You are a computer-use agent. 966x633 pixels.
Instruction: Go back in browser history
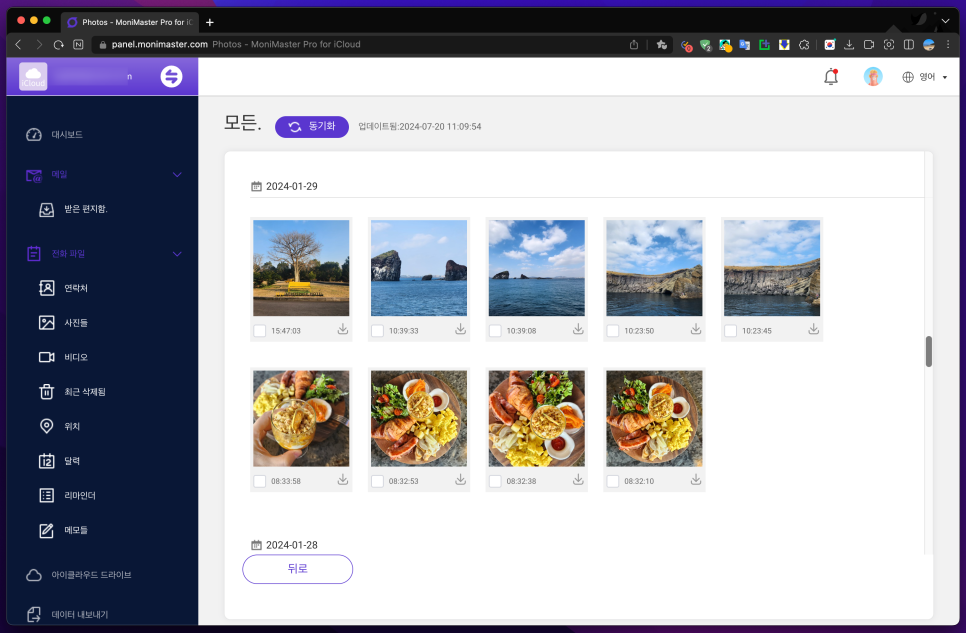point(18,44)
